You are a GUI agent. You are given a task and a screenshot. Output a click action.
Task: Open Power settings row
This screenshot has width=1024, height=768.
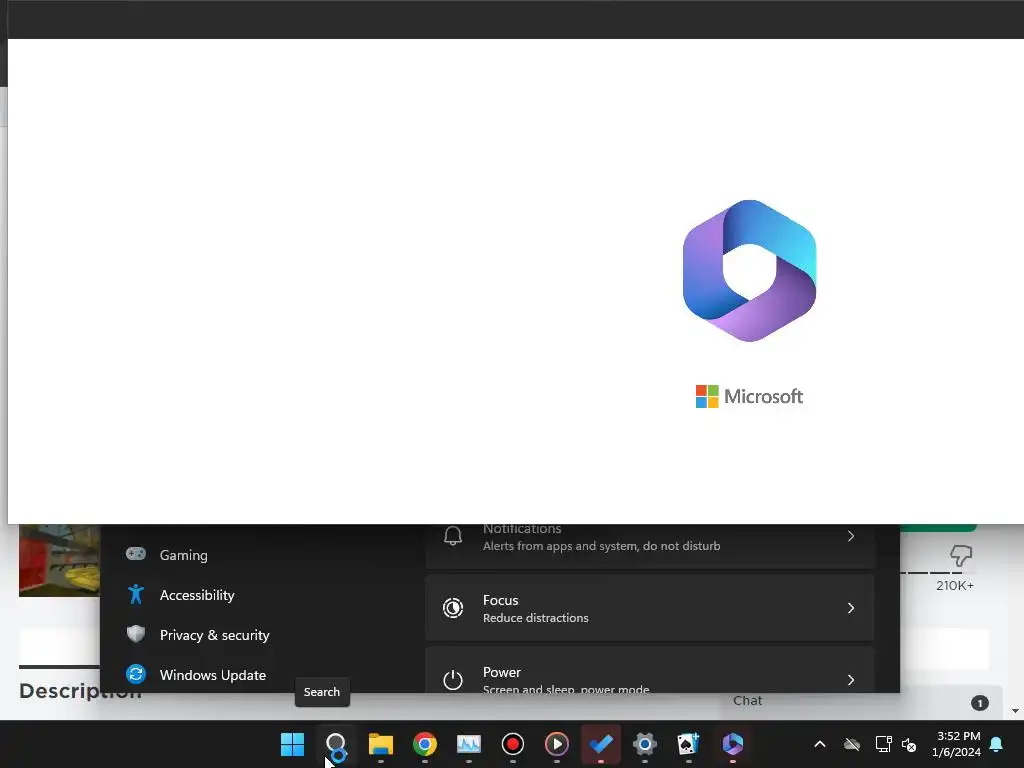(650, 670)
